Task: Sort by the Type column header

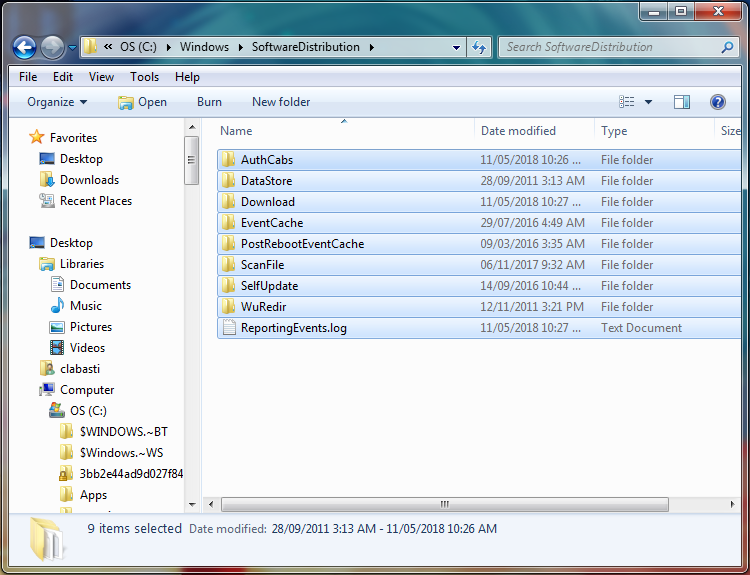Action: point(654,131)
